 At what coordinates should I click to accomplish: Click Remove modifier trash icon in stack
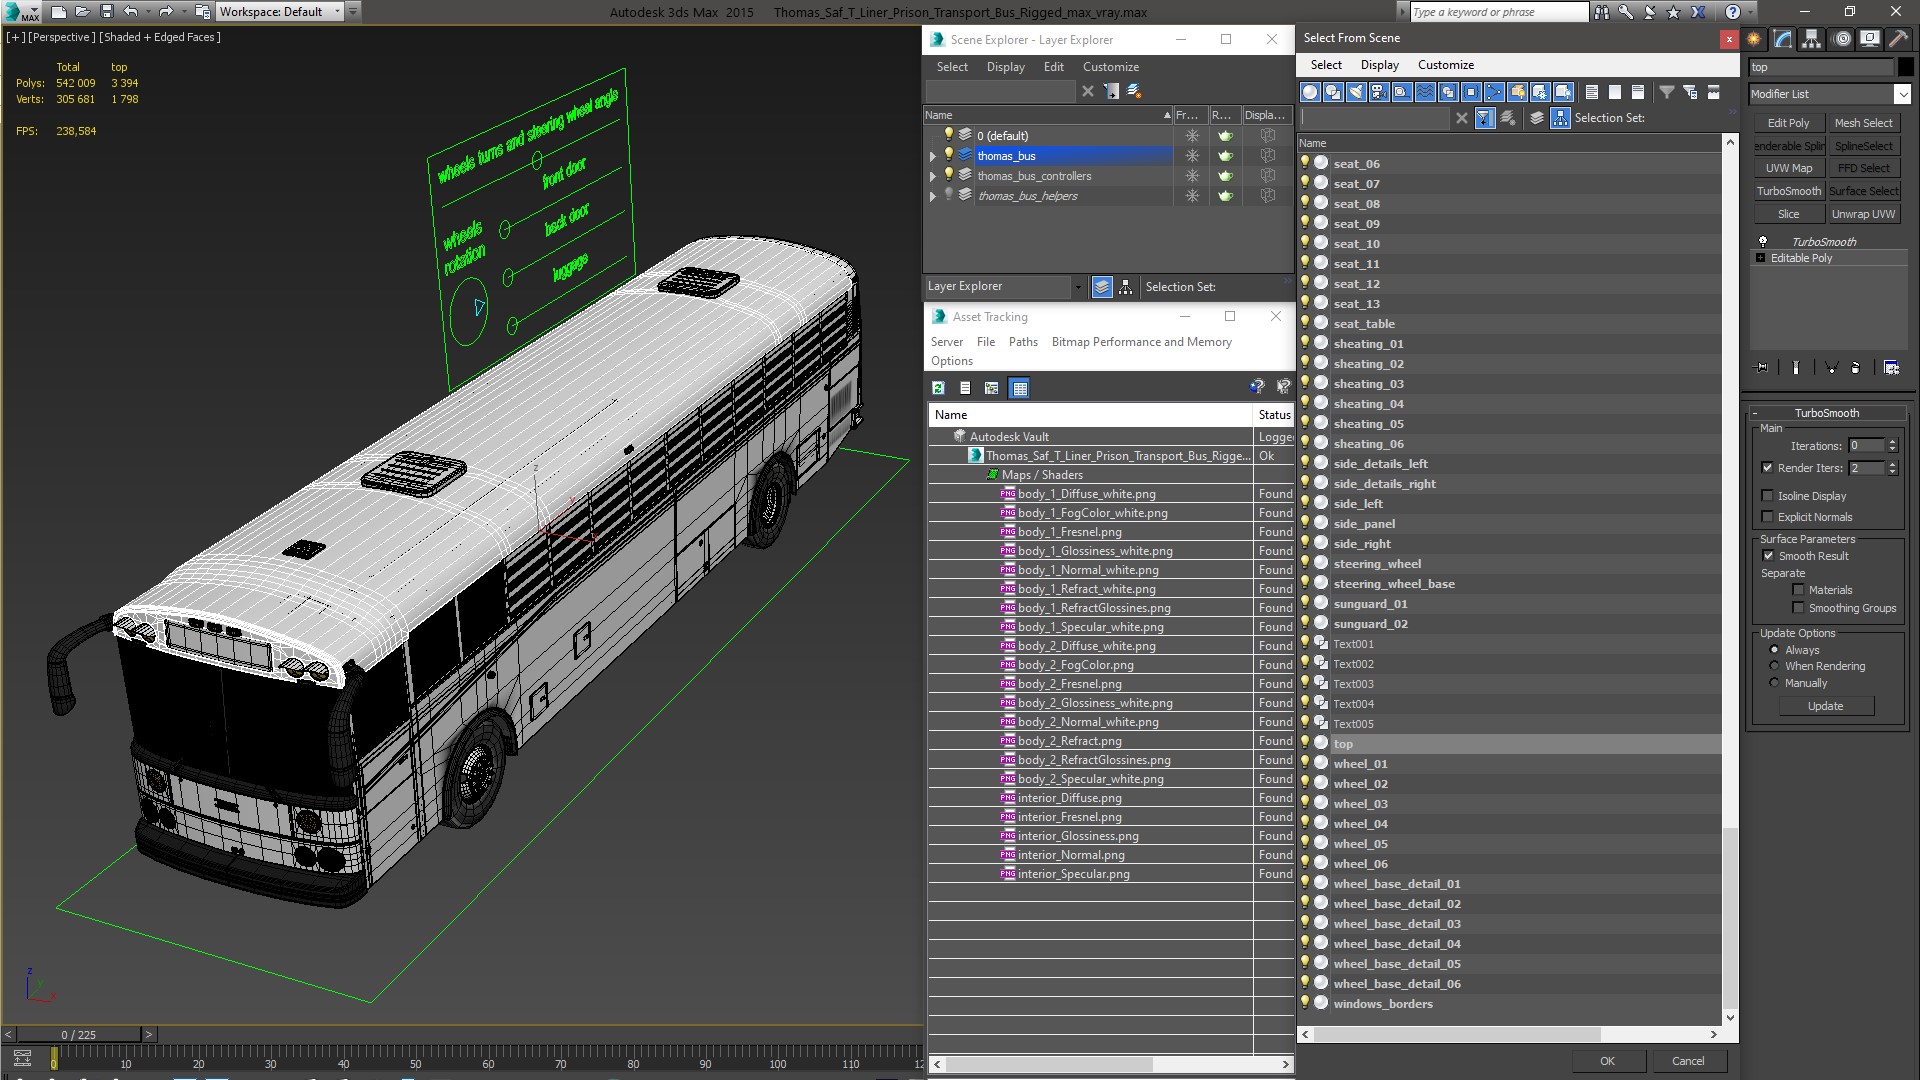[x=1855, y=368]
